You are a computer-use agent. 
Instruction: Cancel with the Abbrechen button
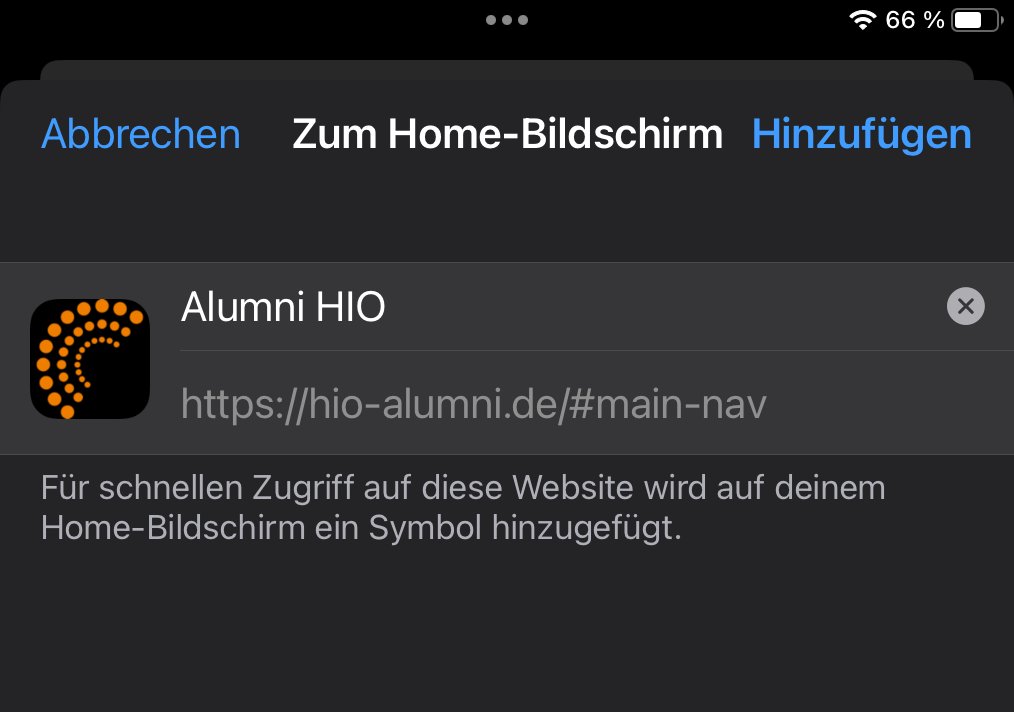click(141, 135)
